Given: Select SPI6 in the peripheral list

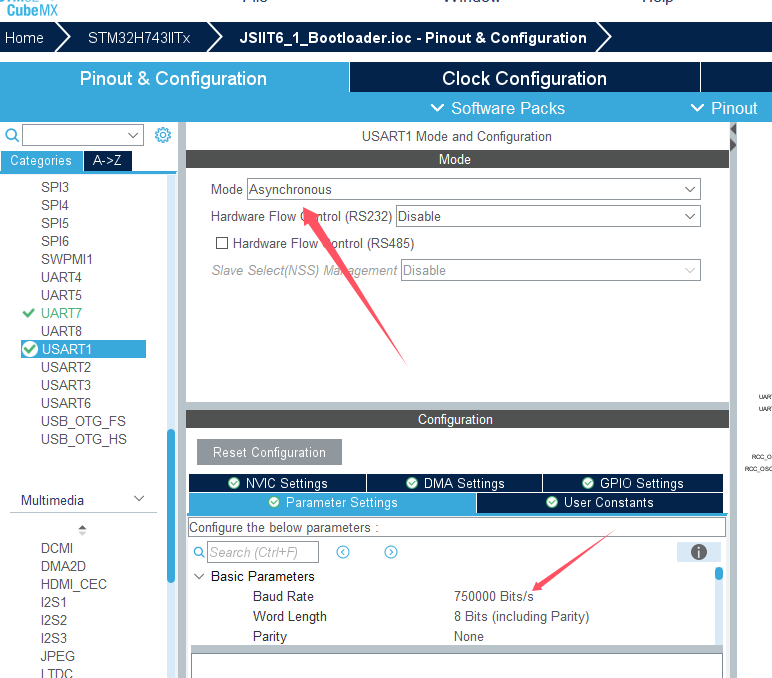Looking at the screenshot, I should [55, 241].
